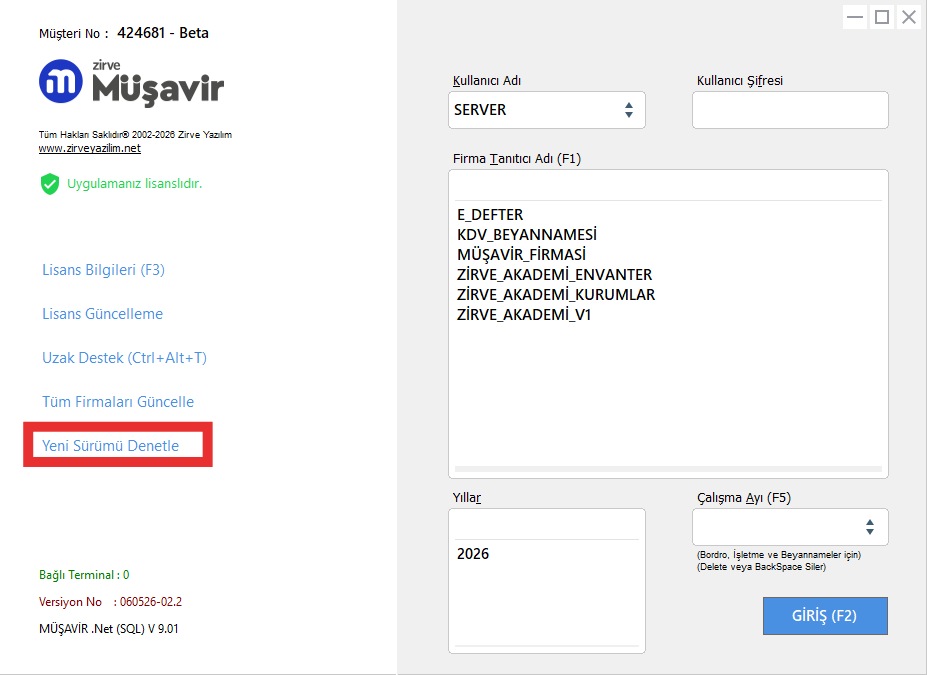The width and height of the screenshot is (927, 675).
Task: Click the GİRİŞ (F2) button
Action: [825, 616]
